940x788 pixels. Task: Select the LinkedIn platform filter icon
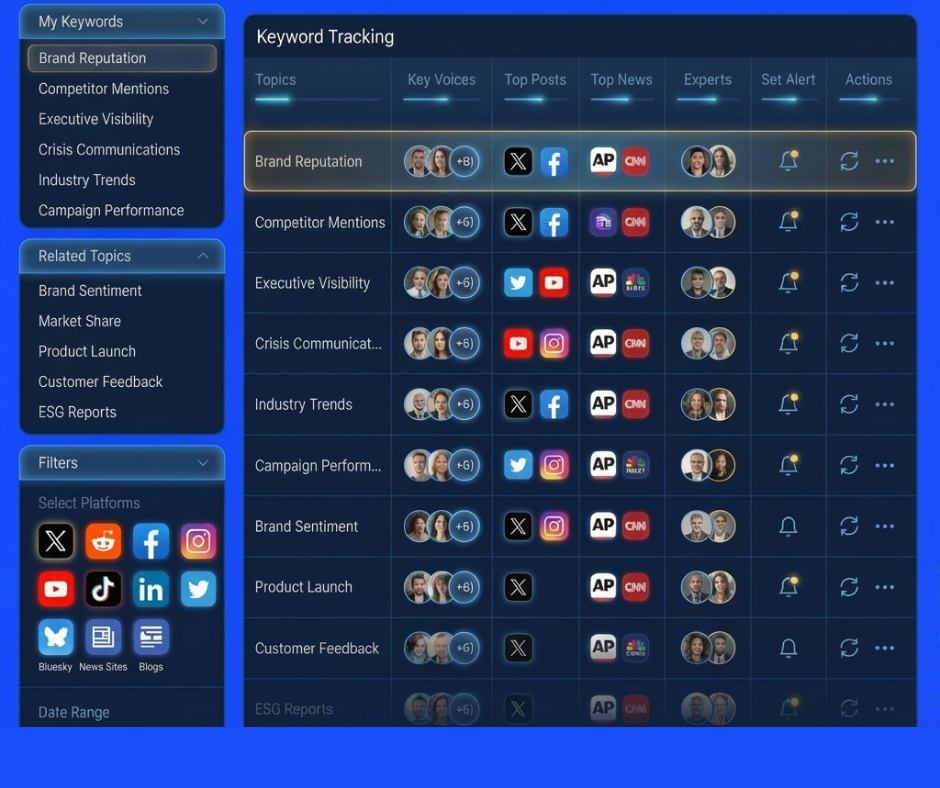[x=151, y=589]
